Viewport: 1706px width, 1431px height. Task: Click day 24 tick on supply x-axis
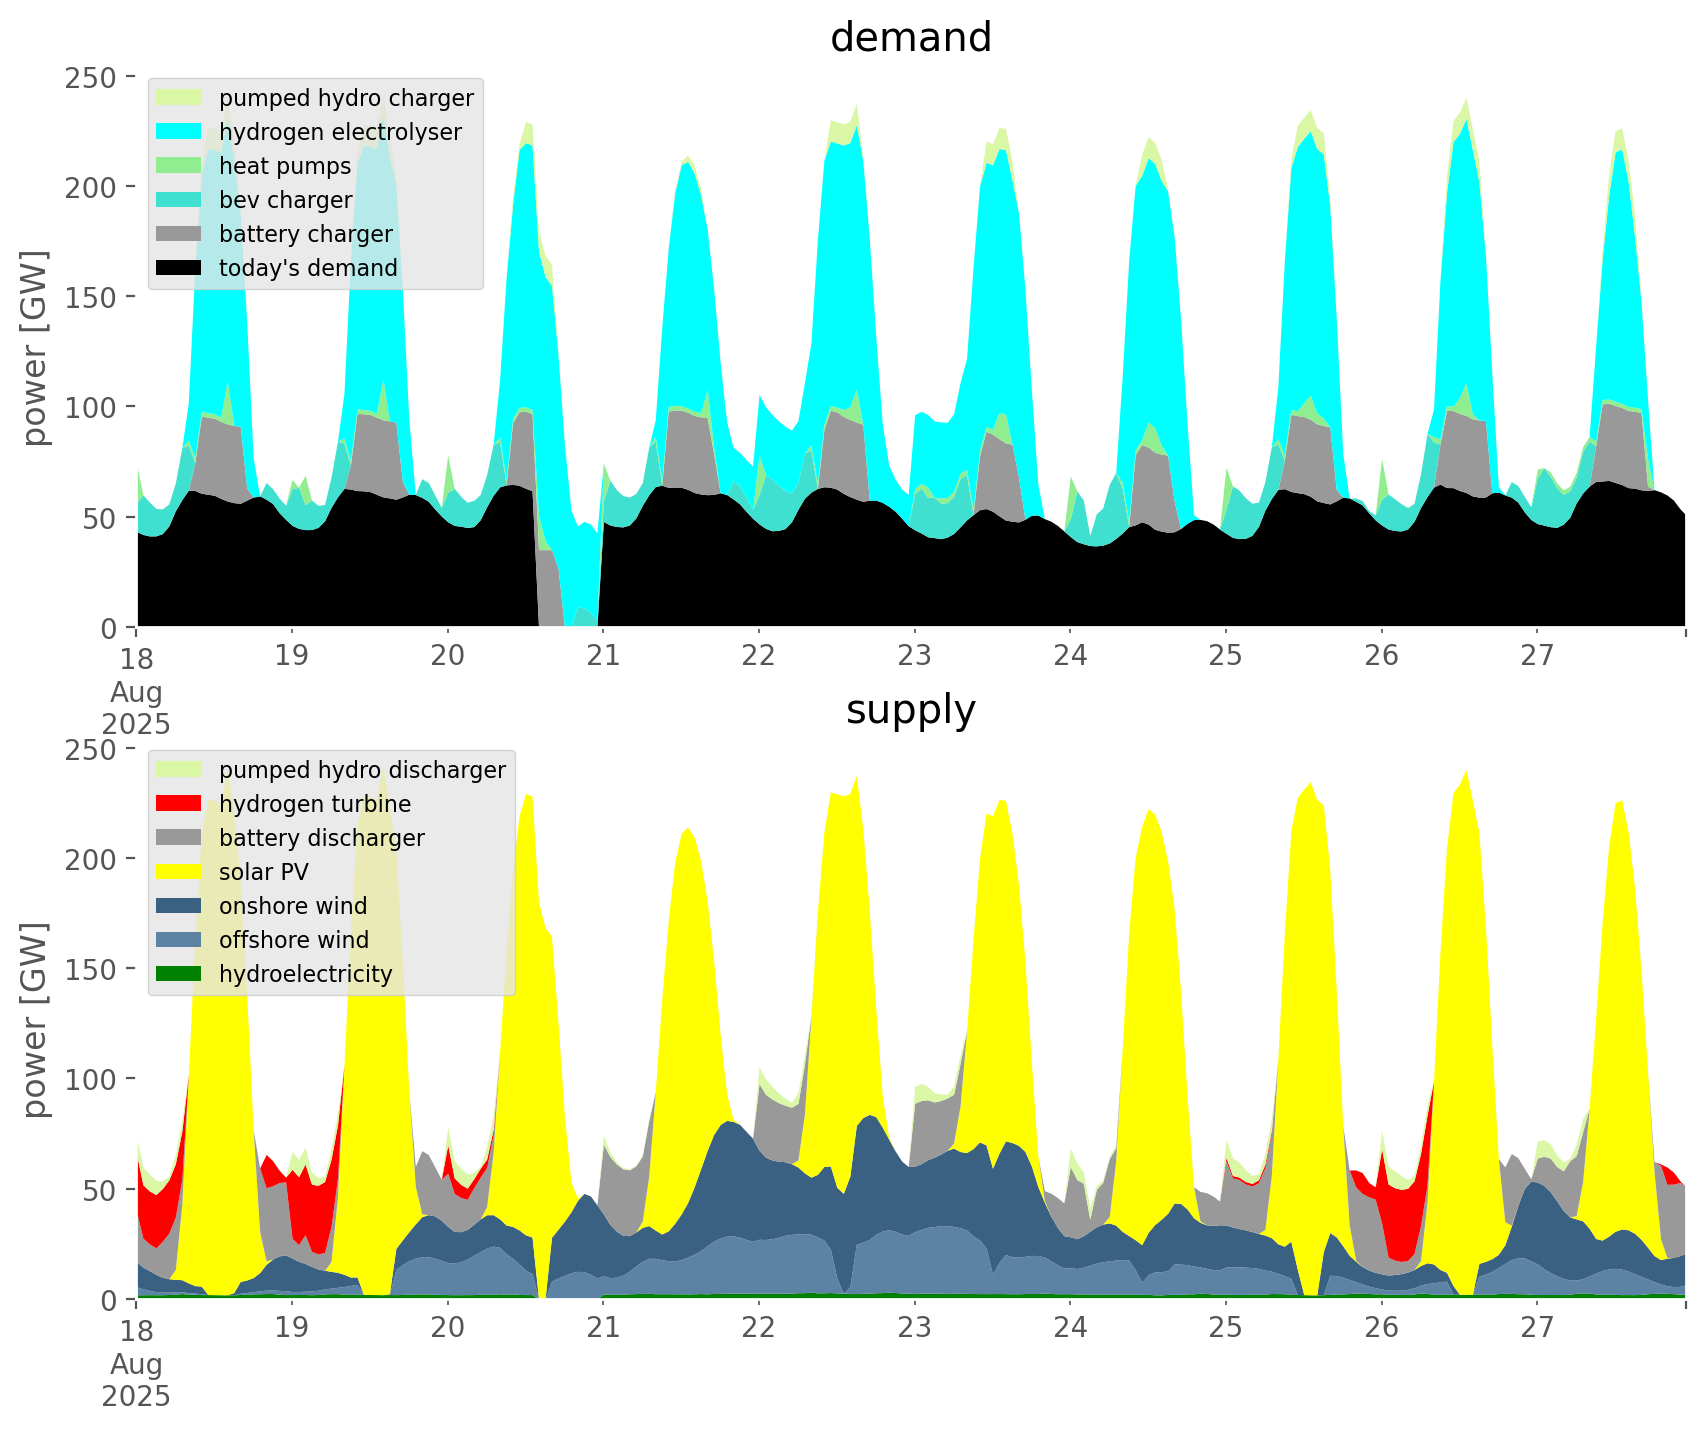(x=1070, y=1328)
